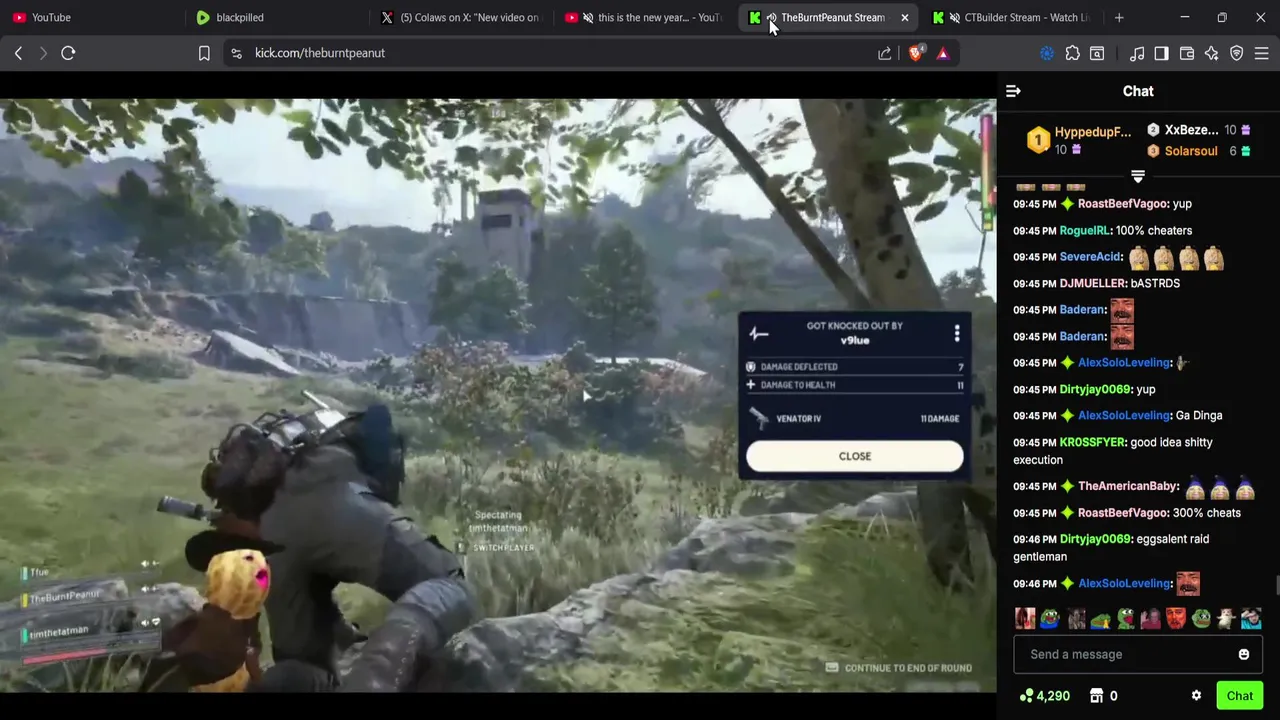Close TheBurntPeanut Stream tab
The height and width of the screenshot is (720, 1280).
[x=905, y=17]
